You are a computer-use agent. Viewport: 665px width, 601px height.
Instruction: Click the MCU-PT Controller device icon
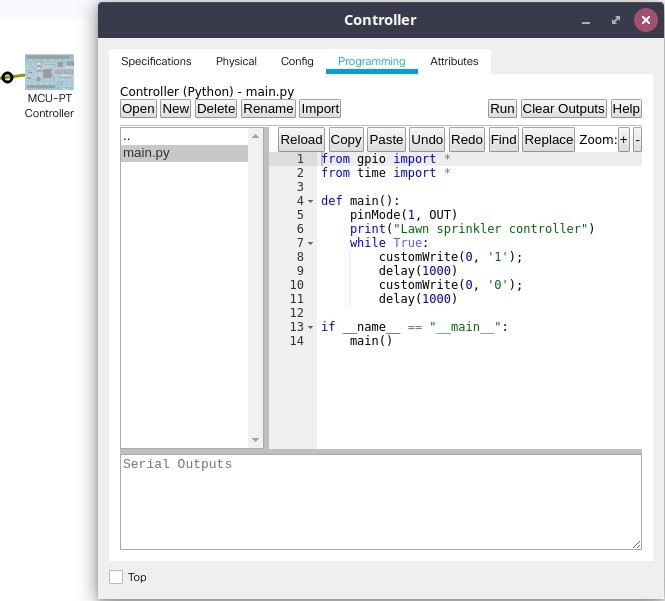click(x=49, y=72)
